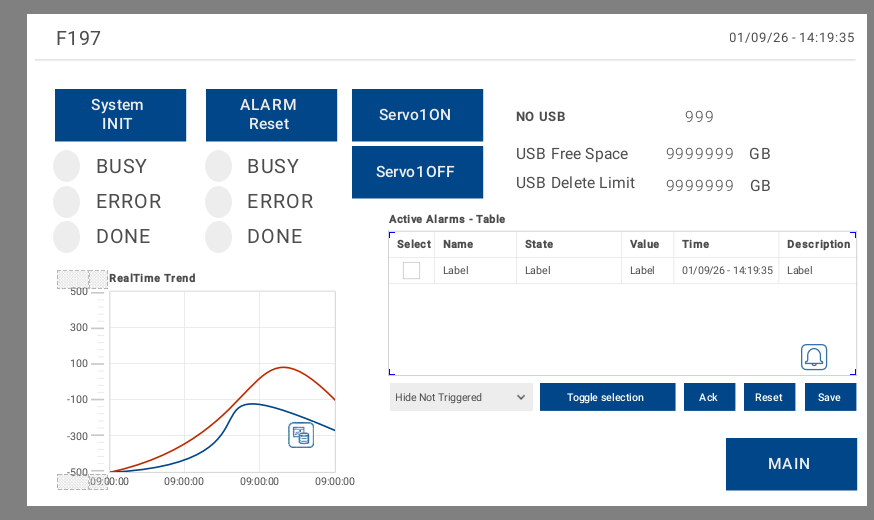Click the USB Delete Limit value field
Screen dimensions: 874x520
tap(700, 185)
